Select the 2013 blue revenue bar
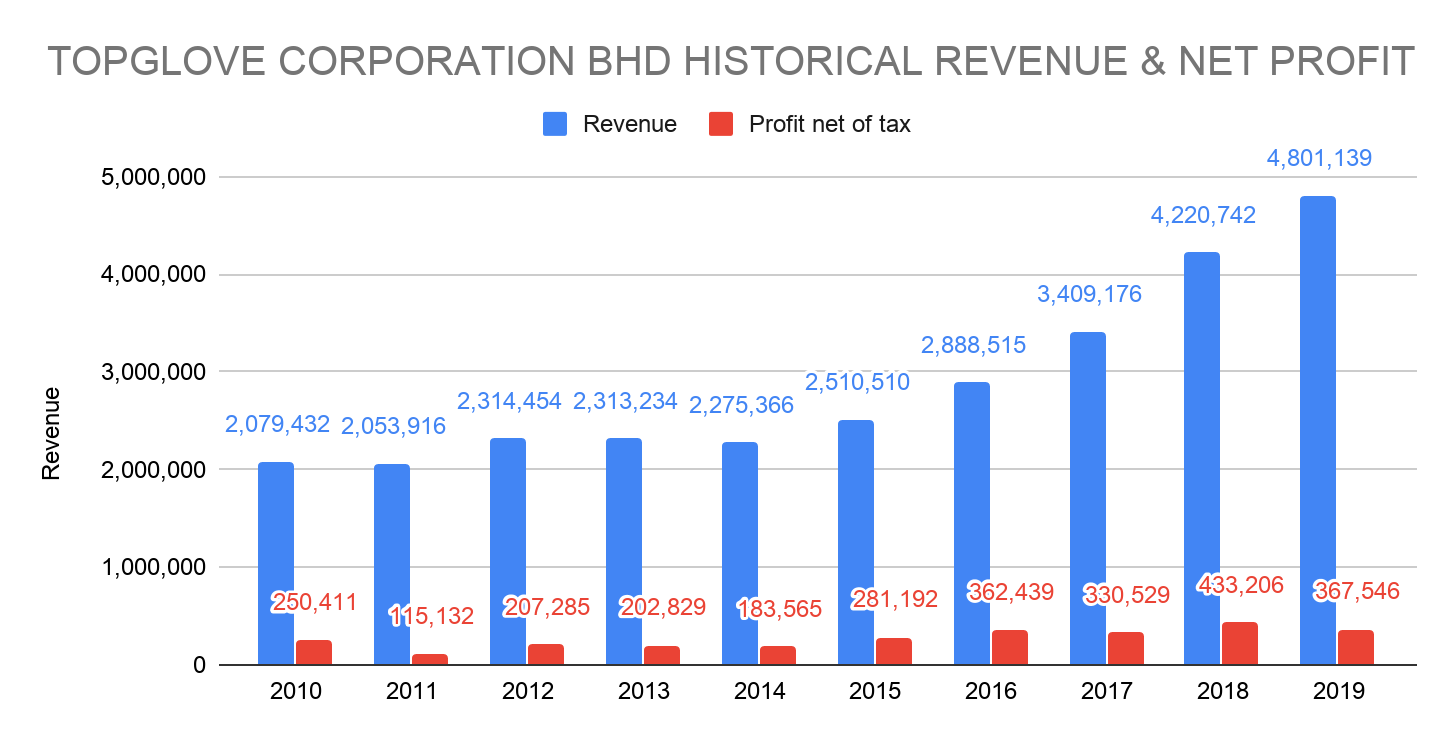1454x742 pixels. click(x=624, y=552)
